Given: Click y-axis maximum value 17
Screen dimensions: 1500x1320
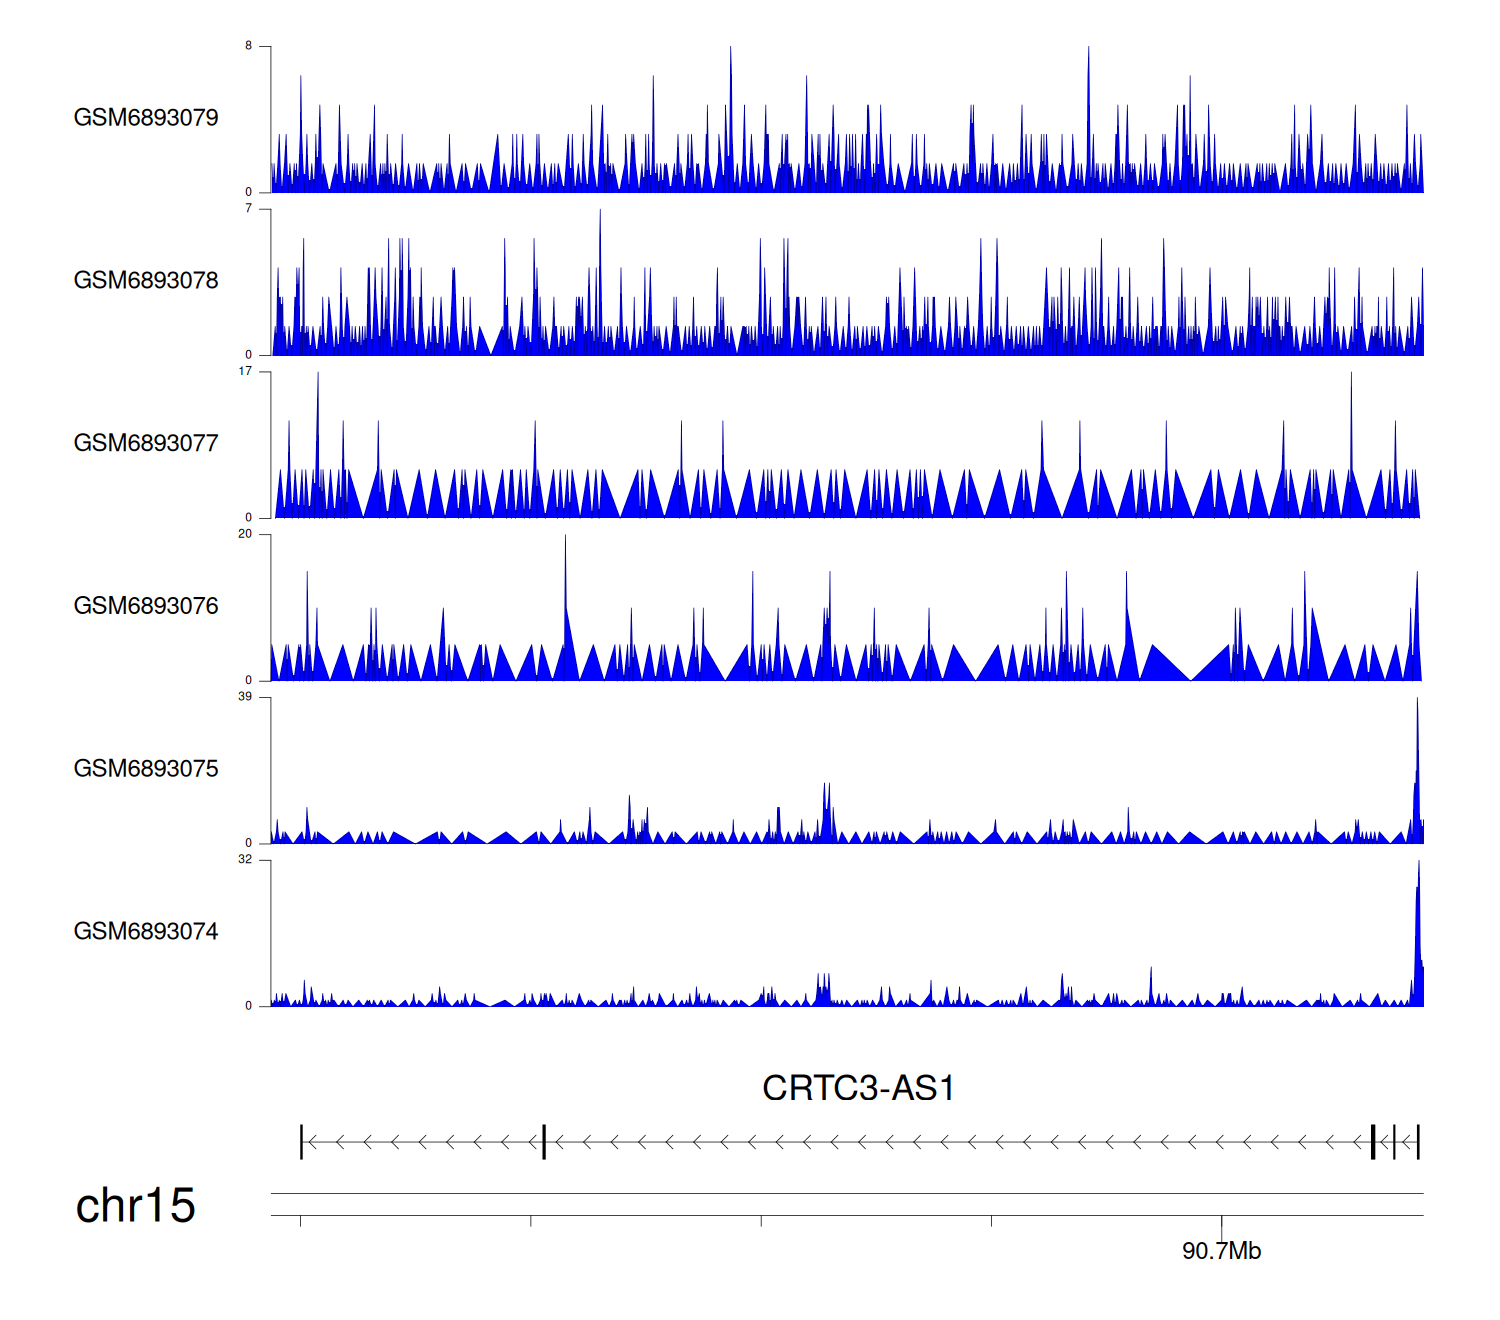Looking at the screenshot, I should (x=245, y=371).
